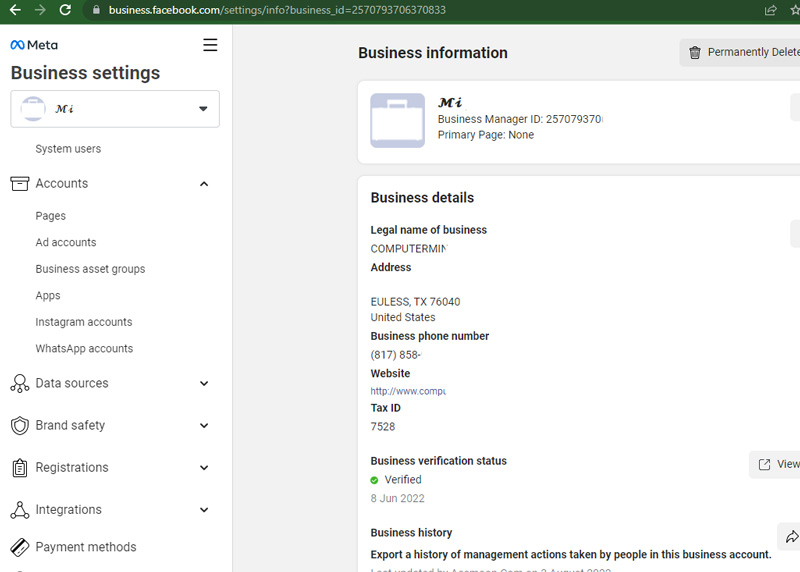Open Instagram accounts
Image resolution: width=800 pixels, height=572 pixels.
(x=84, y=322)
